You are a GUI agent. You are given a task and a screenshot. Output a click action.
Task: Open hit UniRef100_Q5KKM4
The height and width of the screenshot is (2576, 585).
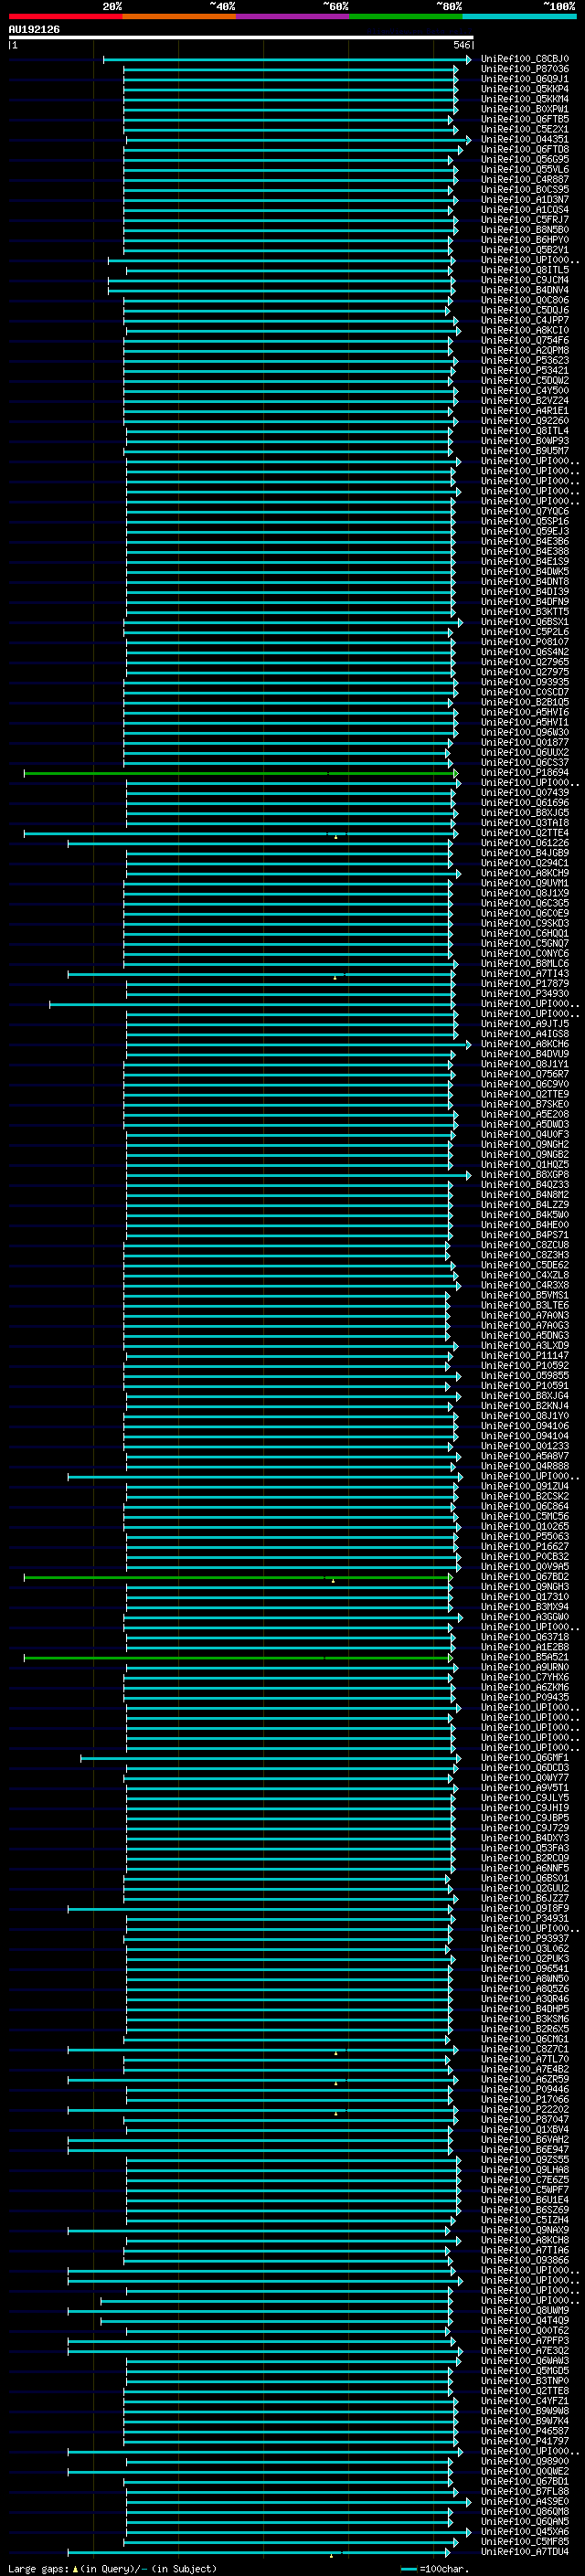point(524,99)
